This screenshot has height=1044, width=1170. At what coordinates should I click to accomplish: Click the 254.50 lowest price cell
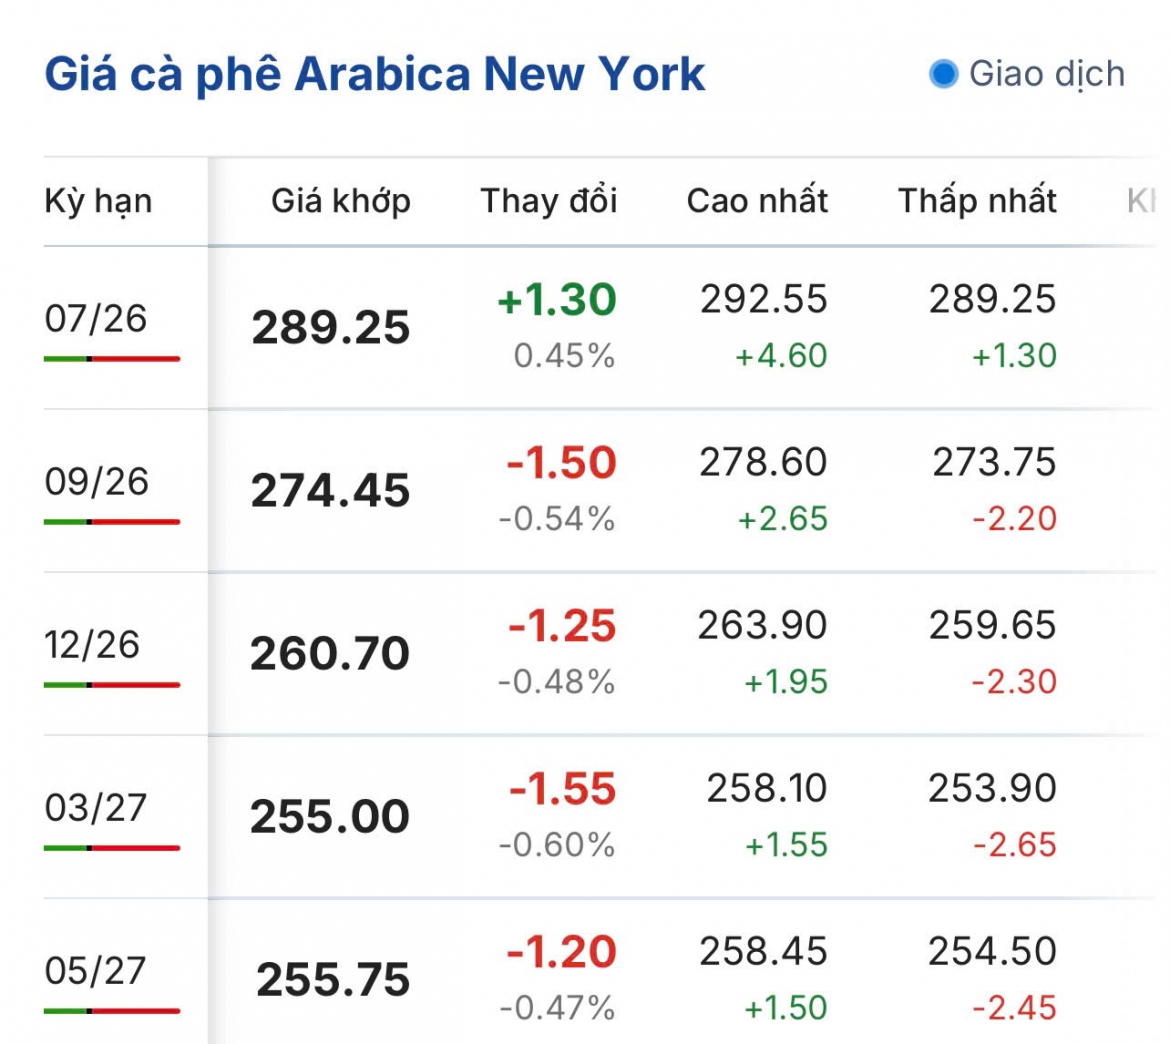tap(992, 951)
